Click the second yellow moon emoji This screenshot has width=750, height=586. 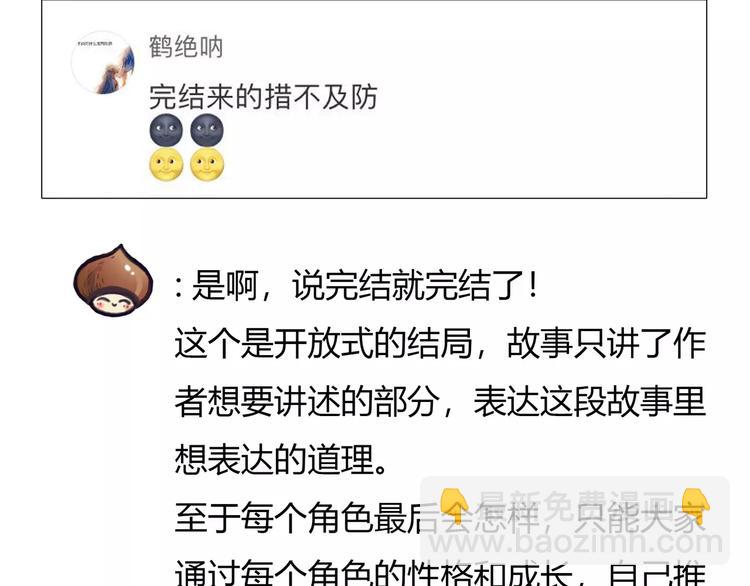point(207,165)
